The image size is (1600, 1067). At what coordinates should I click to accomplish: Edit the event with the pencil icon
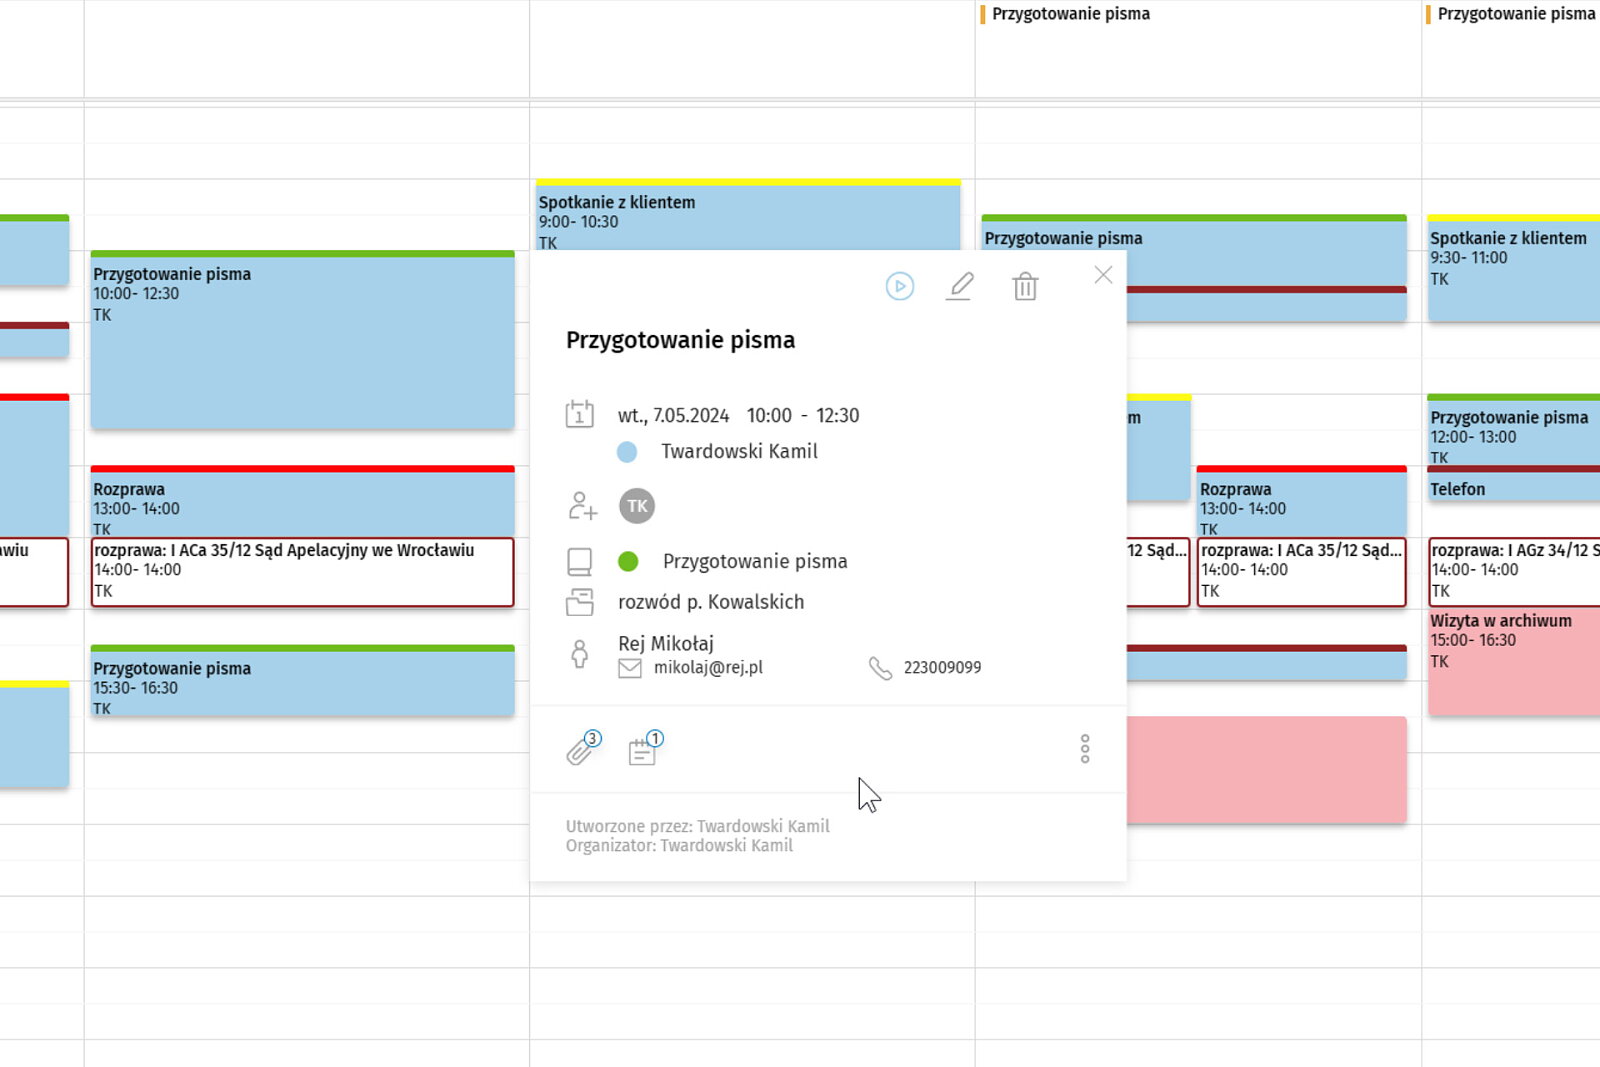[960, 287]
